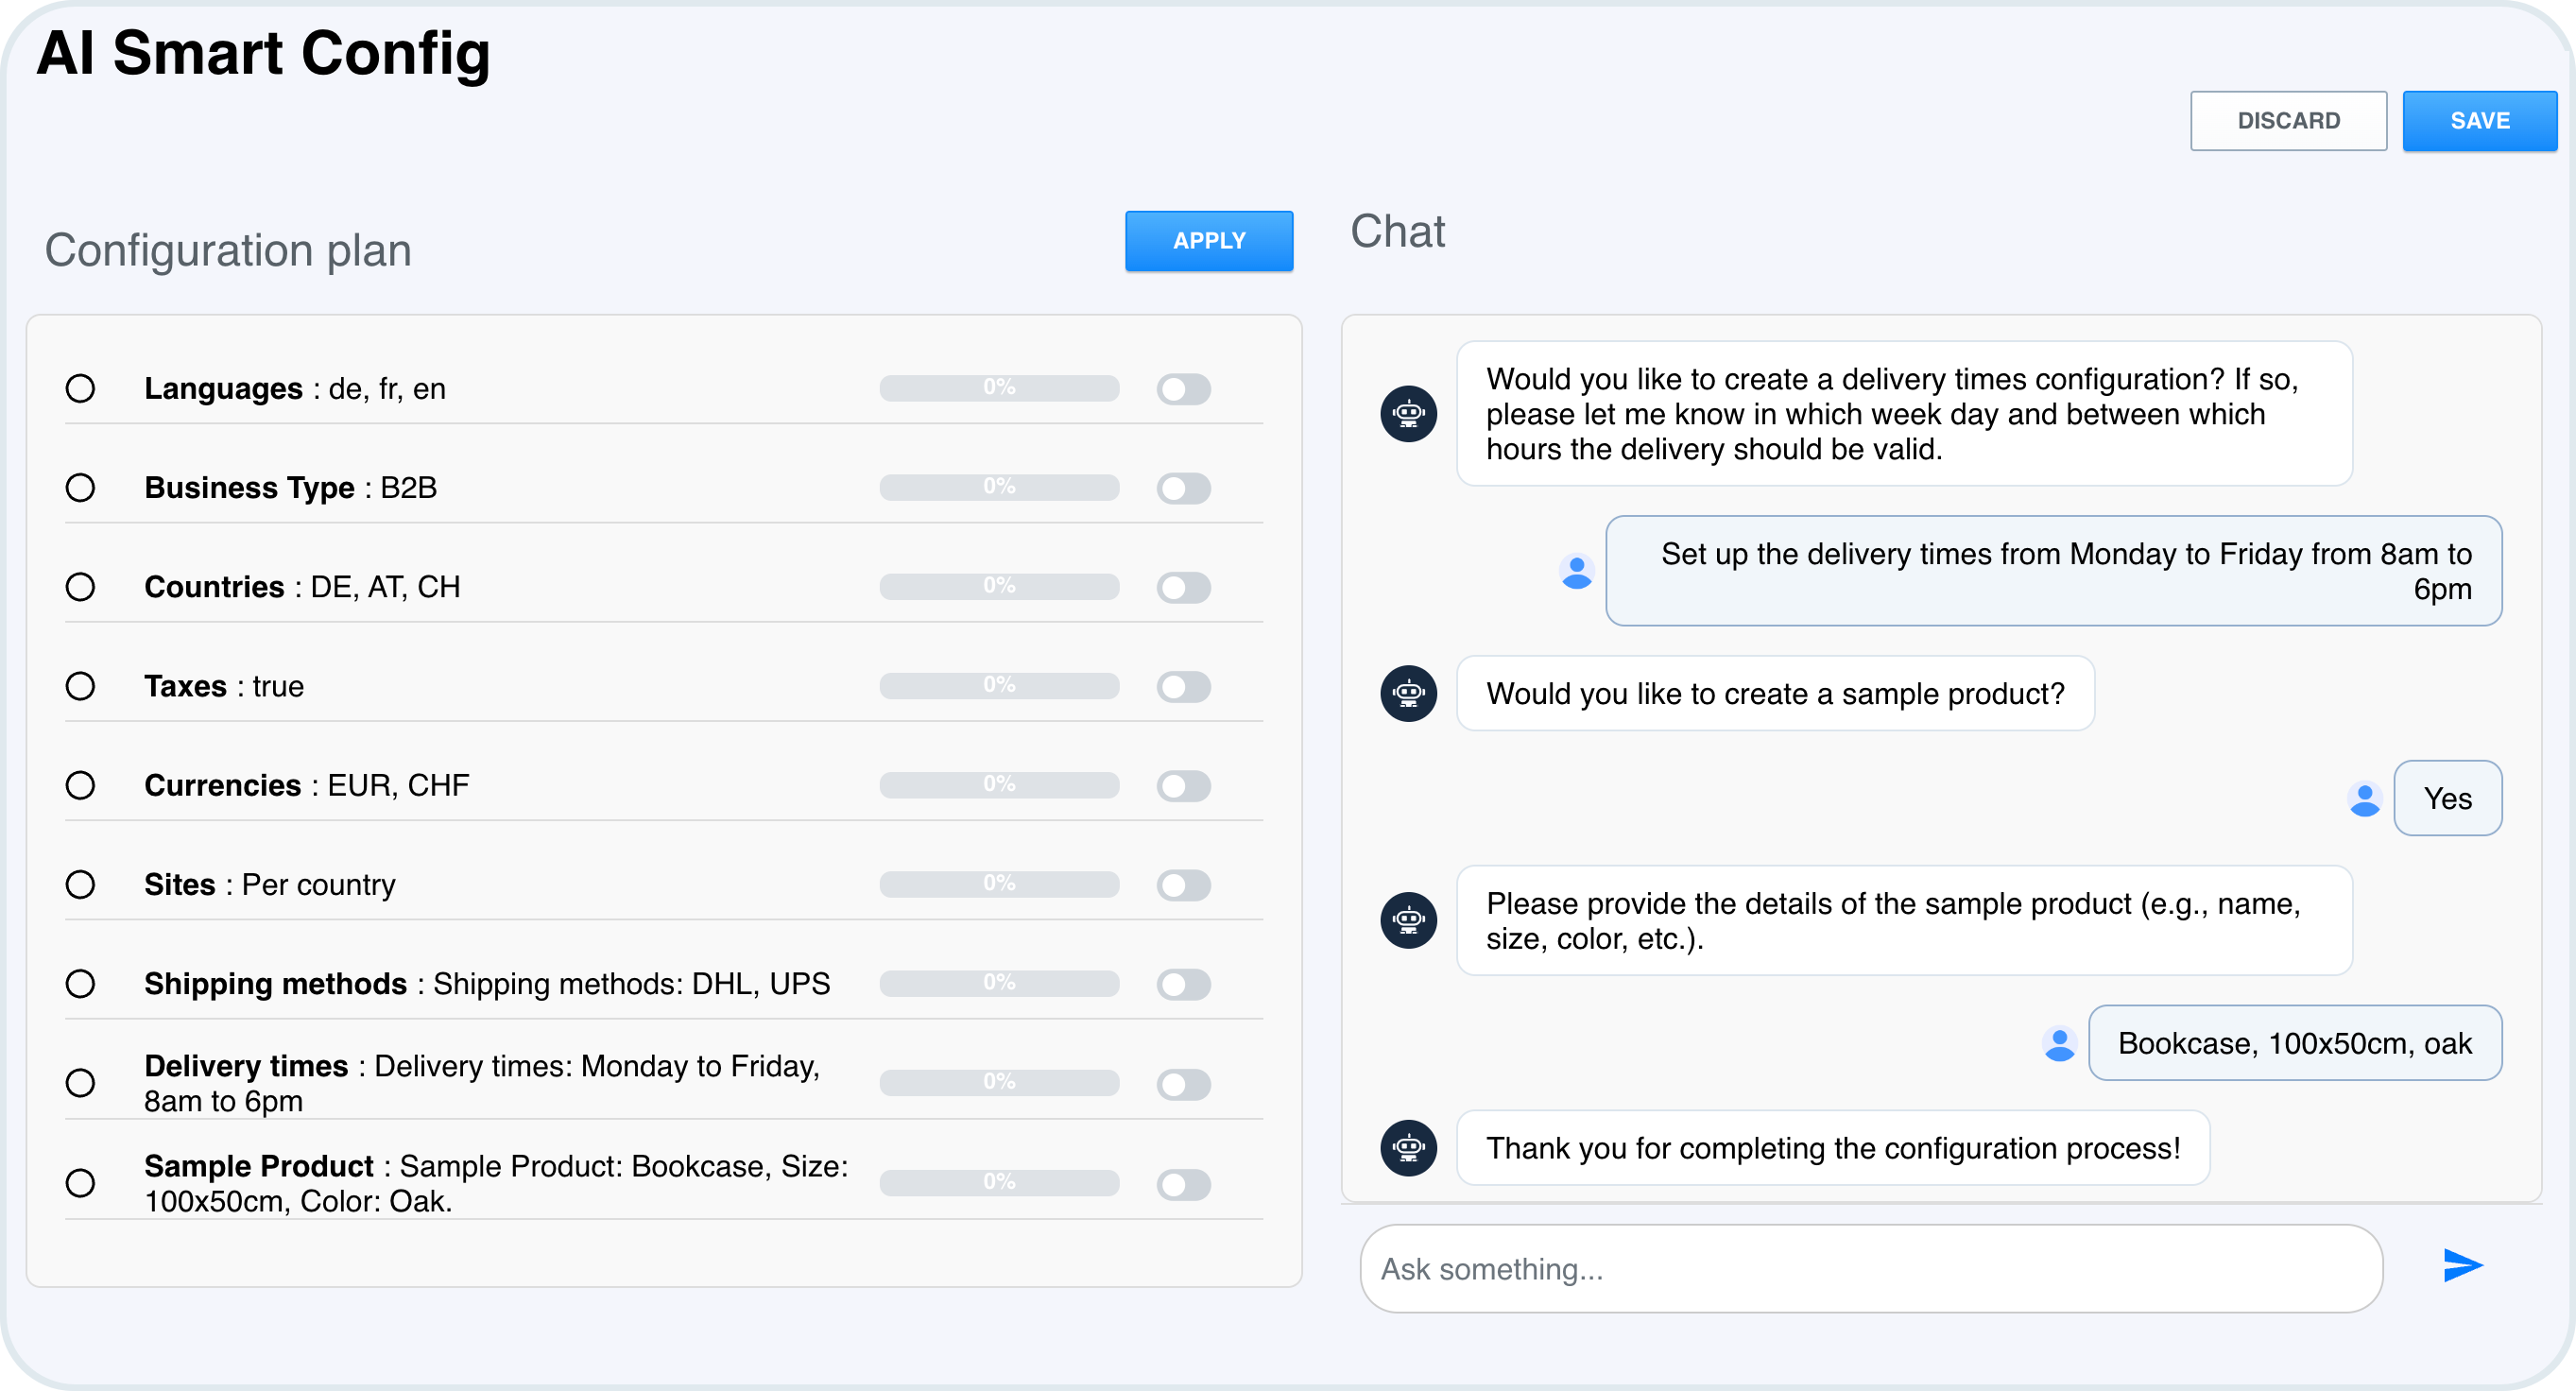
Task: Click the Save button
Action: 2479,121
